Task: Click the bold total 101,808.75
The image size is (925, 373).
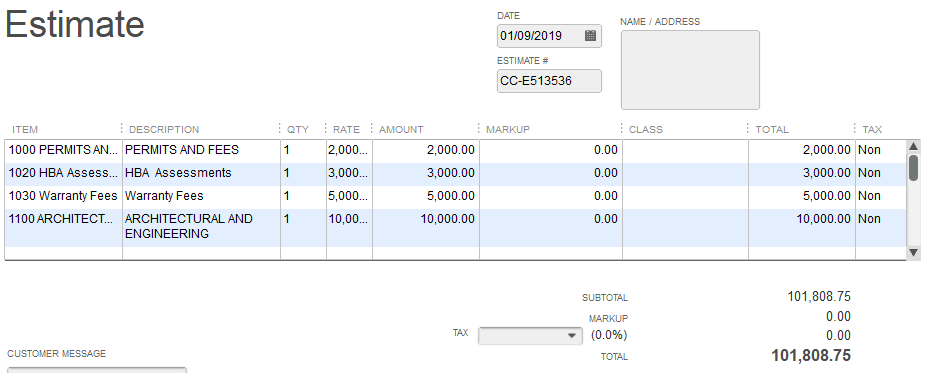Action: (811, 355)
